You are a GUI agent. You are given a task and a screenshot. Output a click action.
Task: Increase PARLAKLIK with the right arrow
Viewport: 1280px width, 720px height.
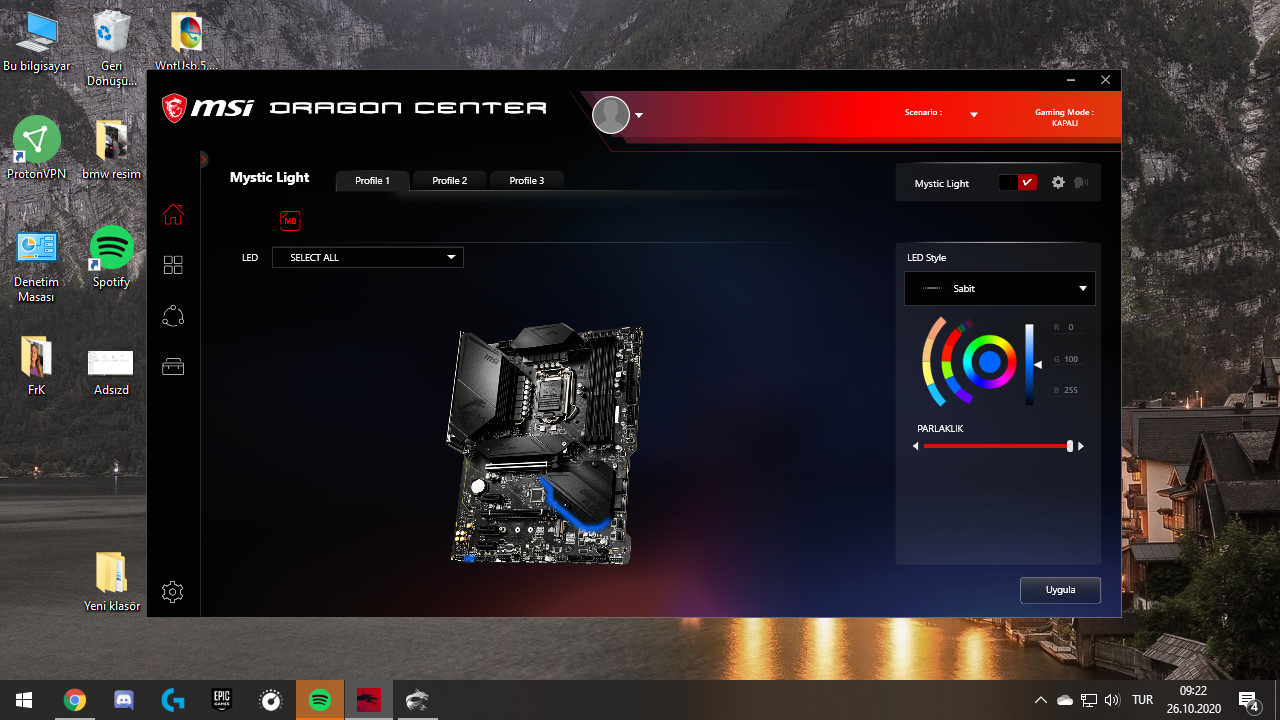(1081, 447)
